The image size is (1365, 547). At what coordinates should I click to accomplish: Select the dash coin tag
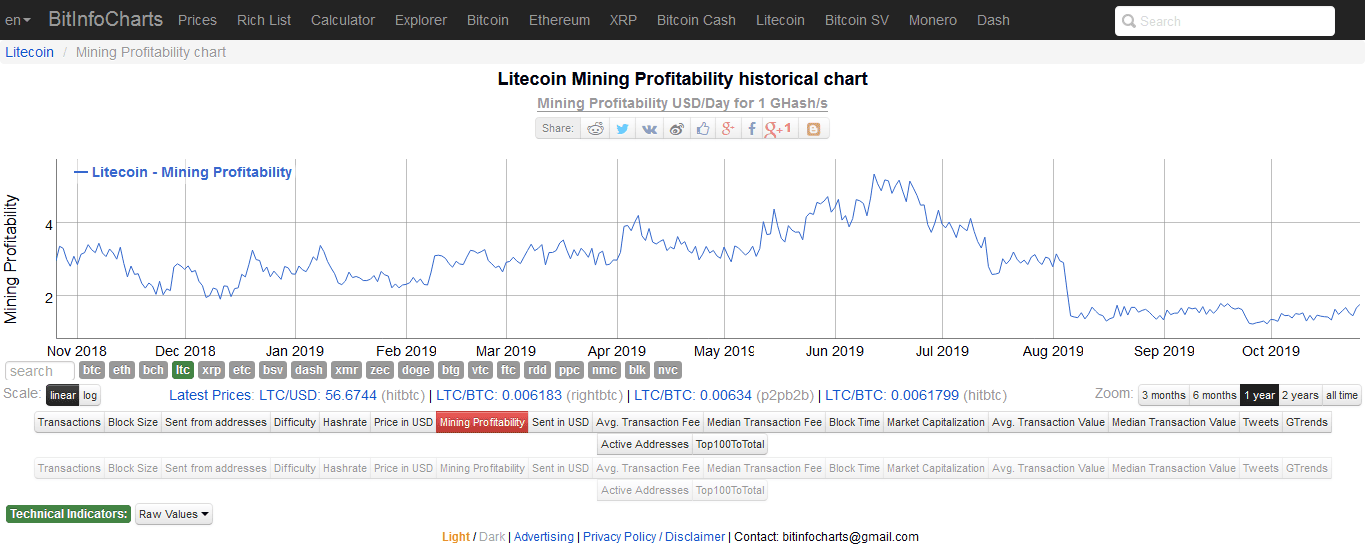pyautogui.click(x=309, y=370)
